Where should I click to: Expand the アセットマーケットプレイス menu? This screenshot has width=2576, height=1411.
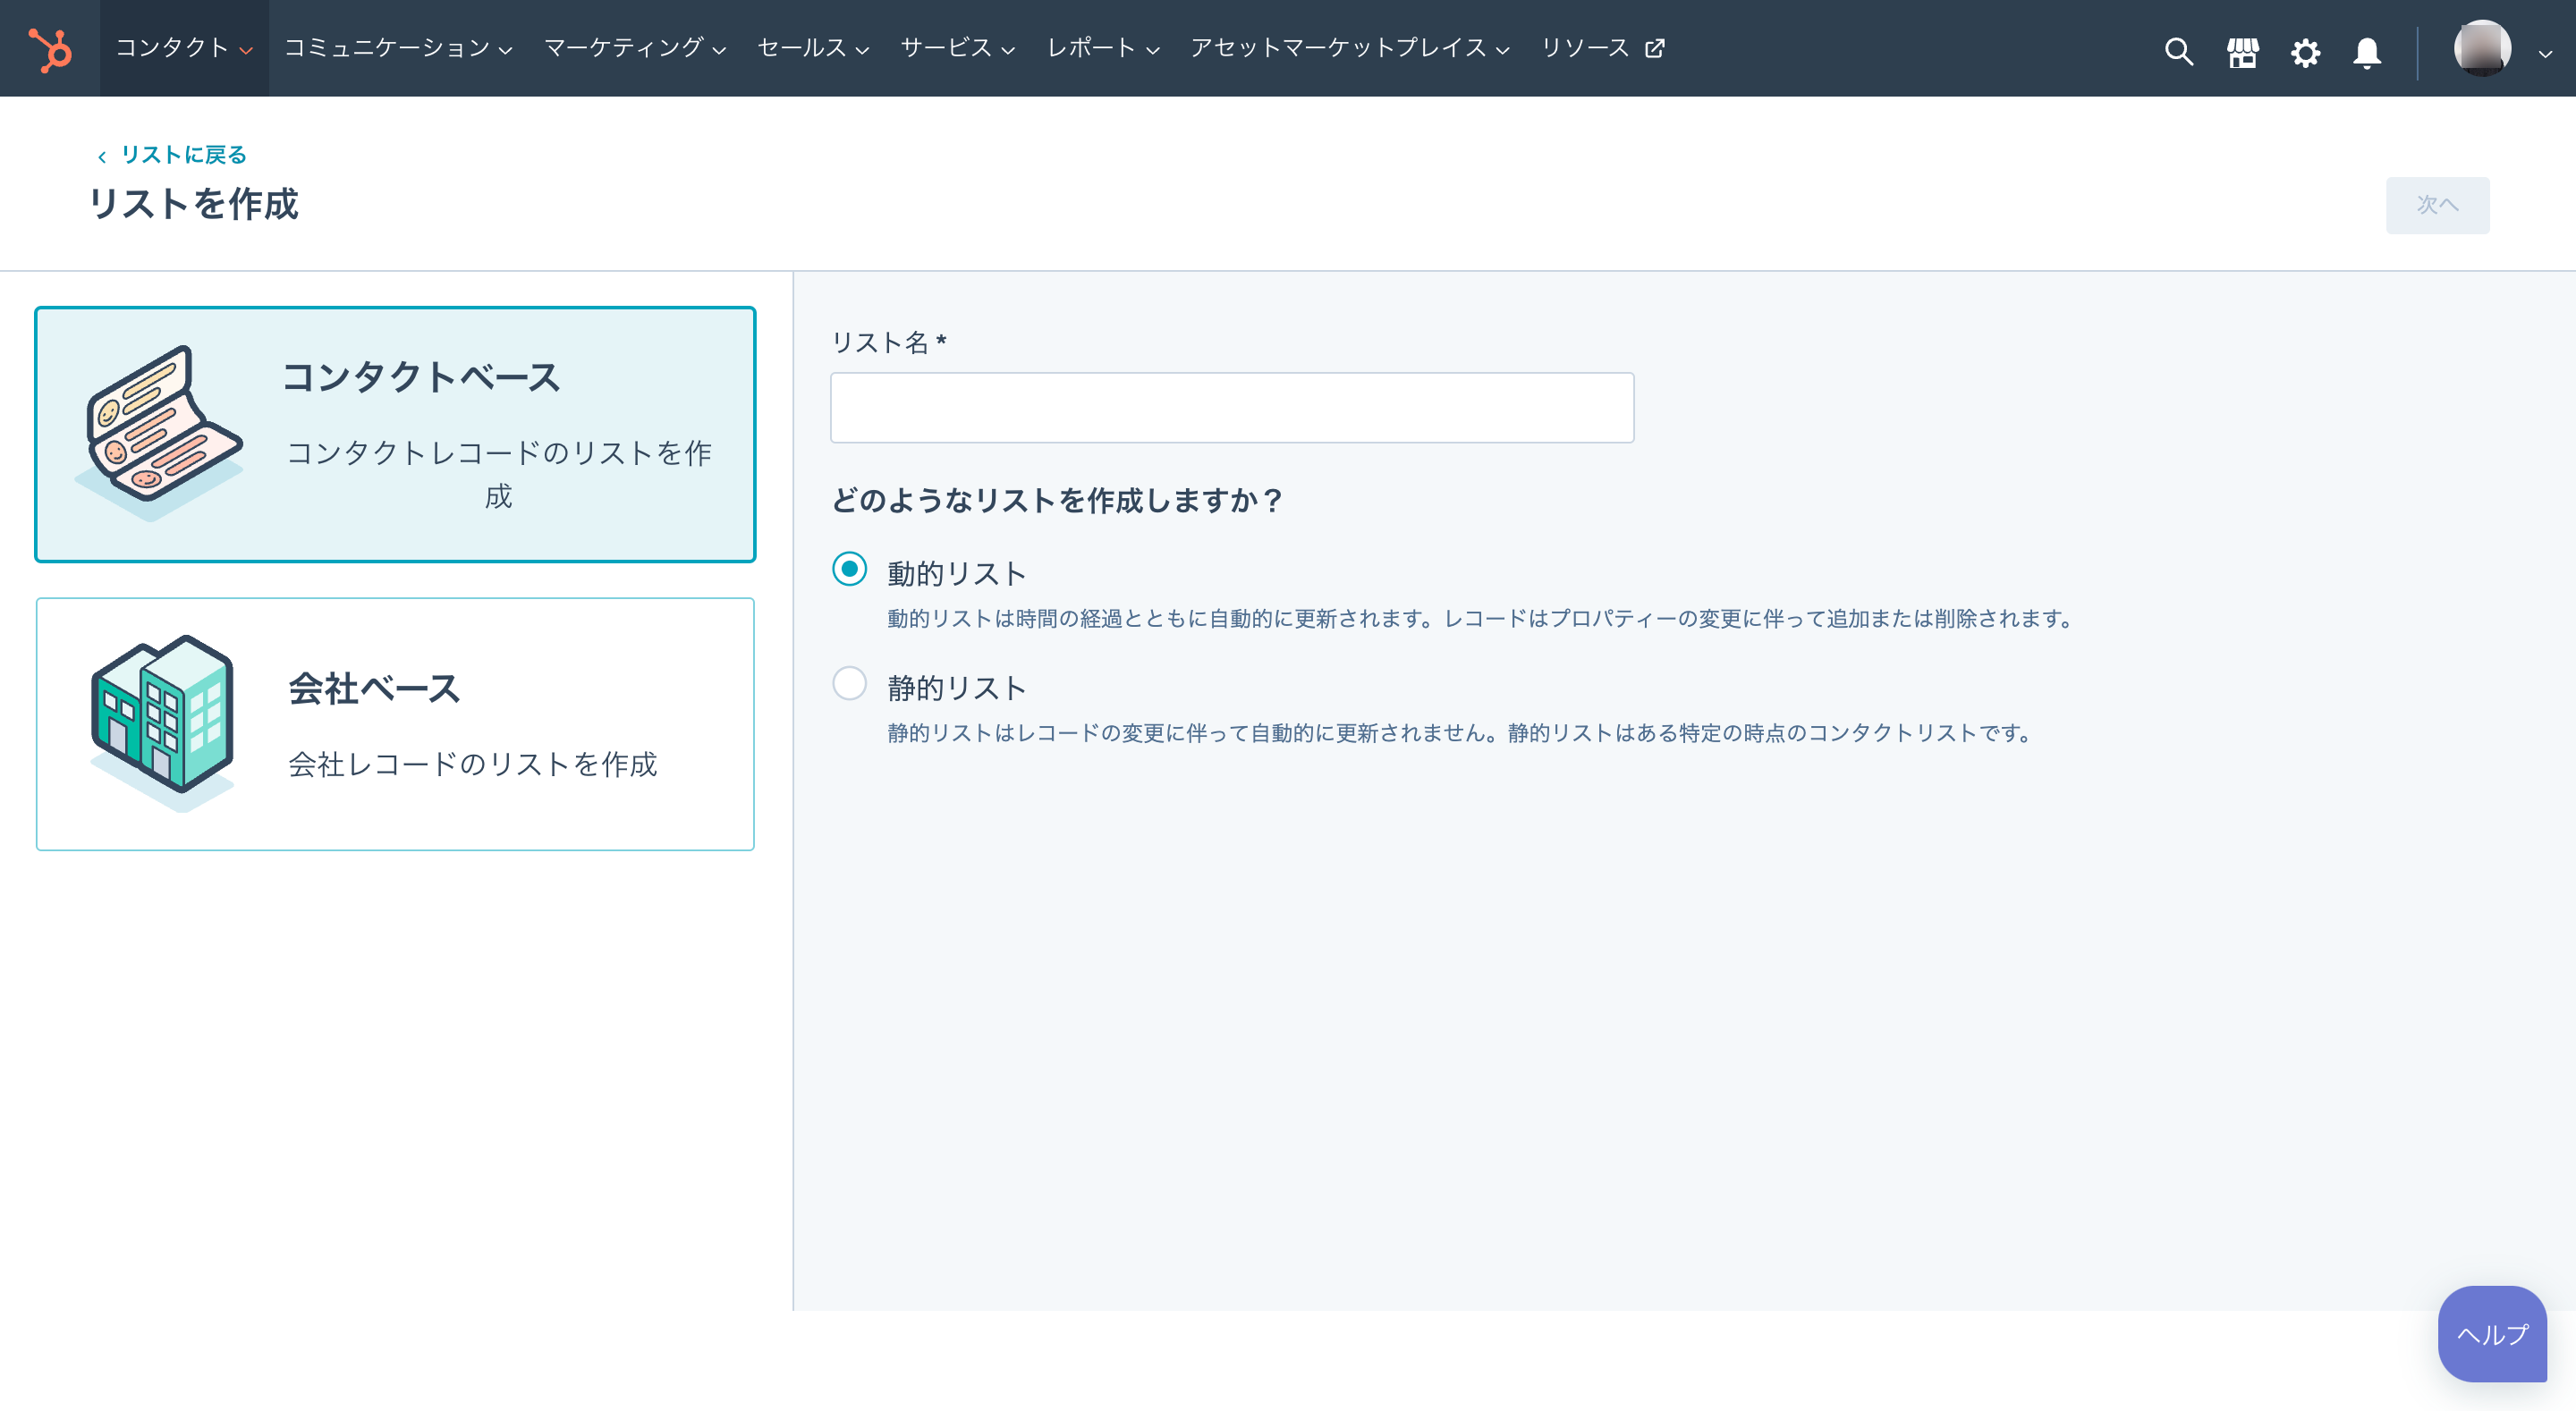coord(1350,48)
